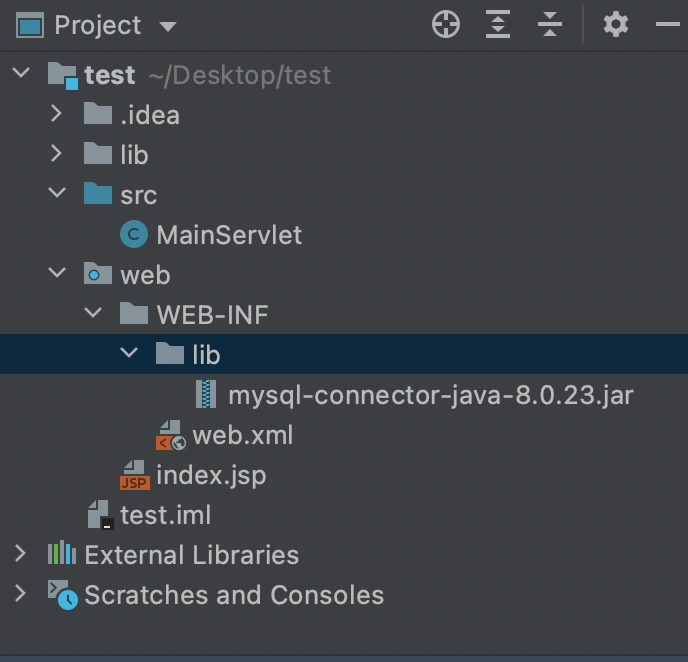The height and width of the screenshot is (662, 688).
Task: Click the Collapse All toolbar icon
Action: point(550,24)
